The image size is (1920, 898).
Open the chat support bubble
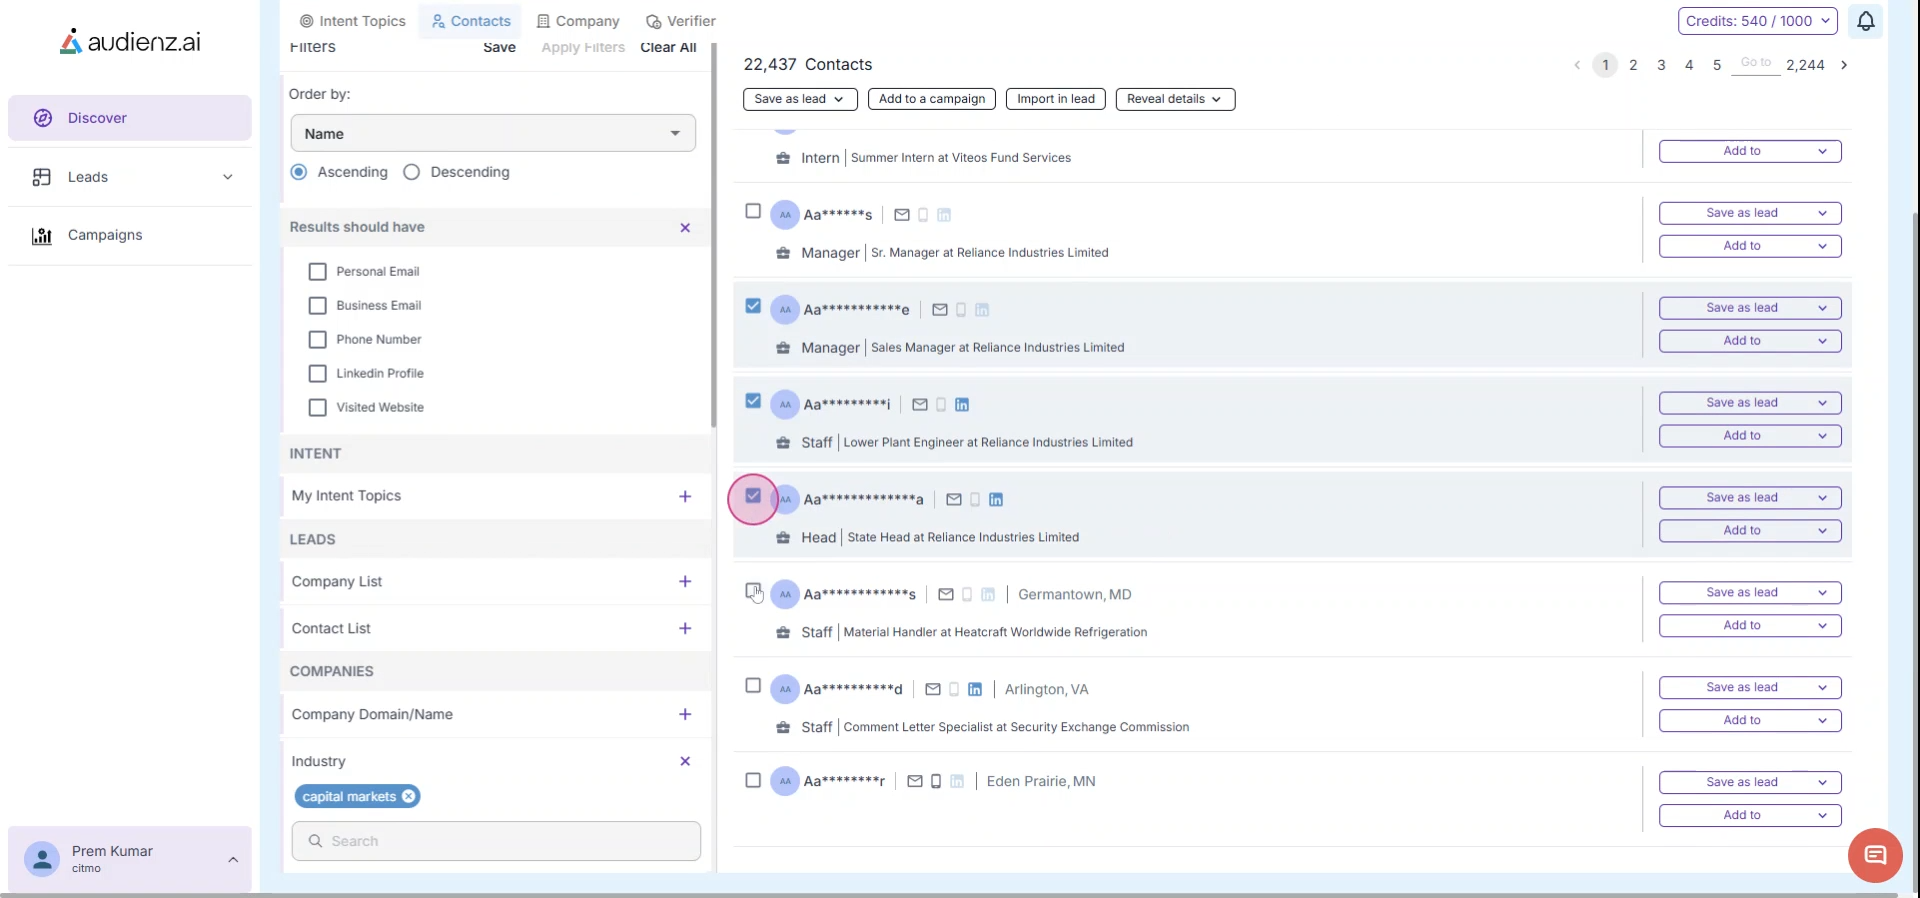coord(1874,855)
